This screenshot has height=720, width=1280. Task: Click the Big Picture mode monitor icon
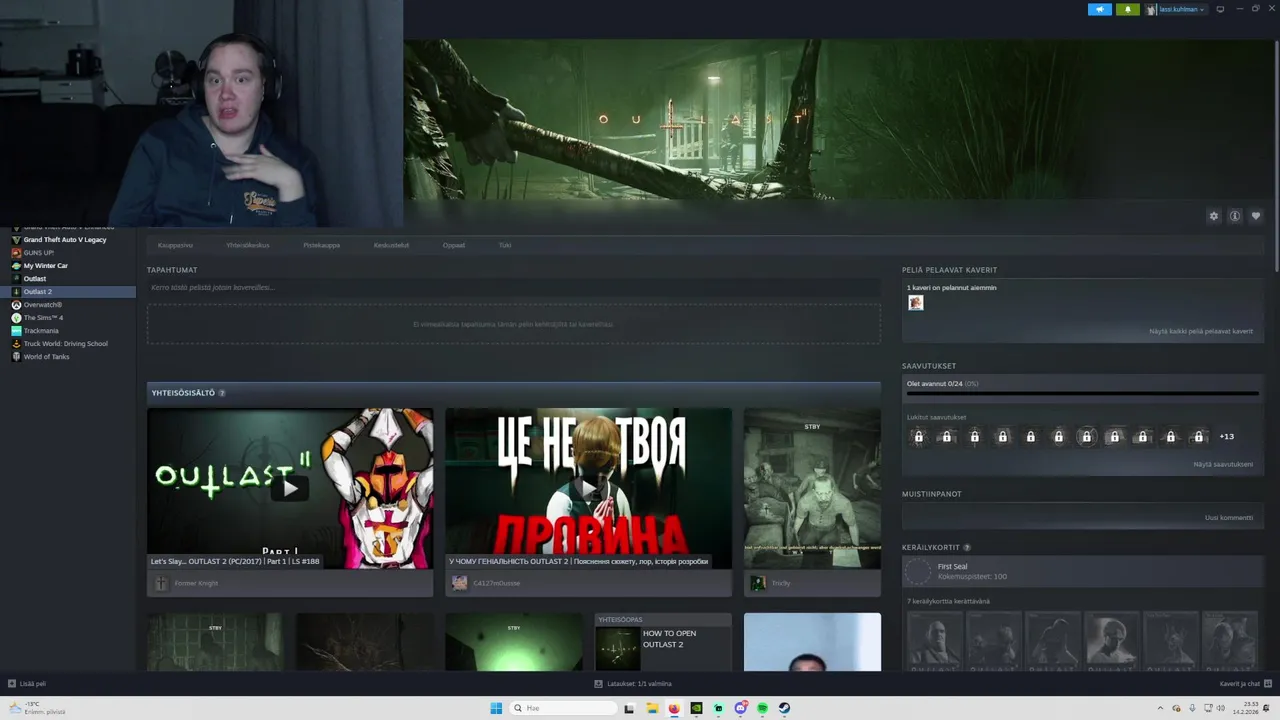pos(1220,9)
